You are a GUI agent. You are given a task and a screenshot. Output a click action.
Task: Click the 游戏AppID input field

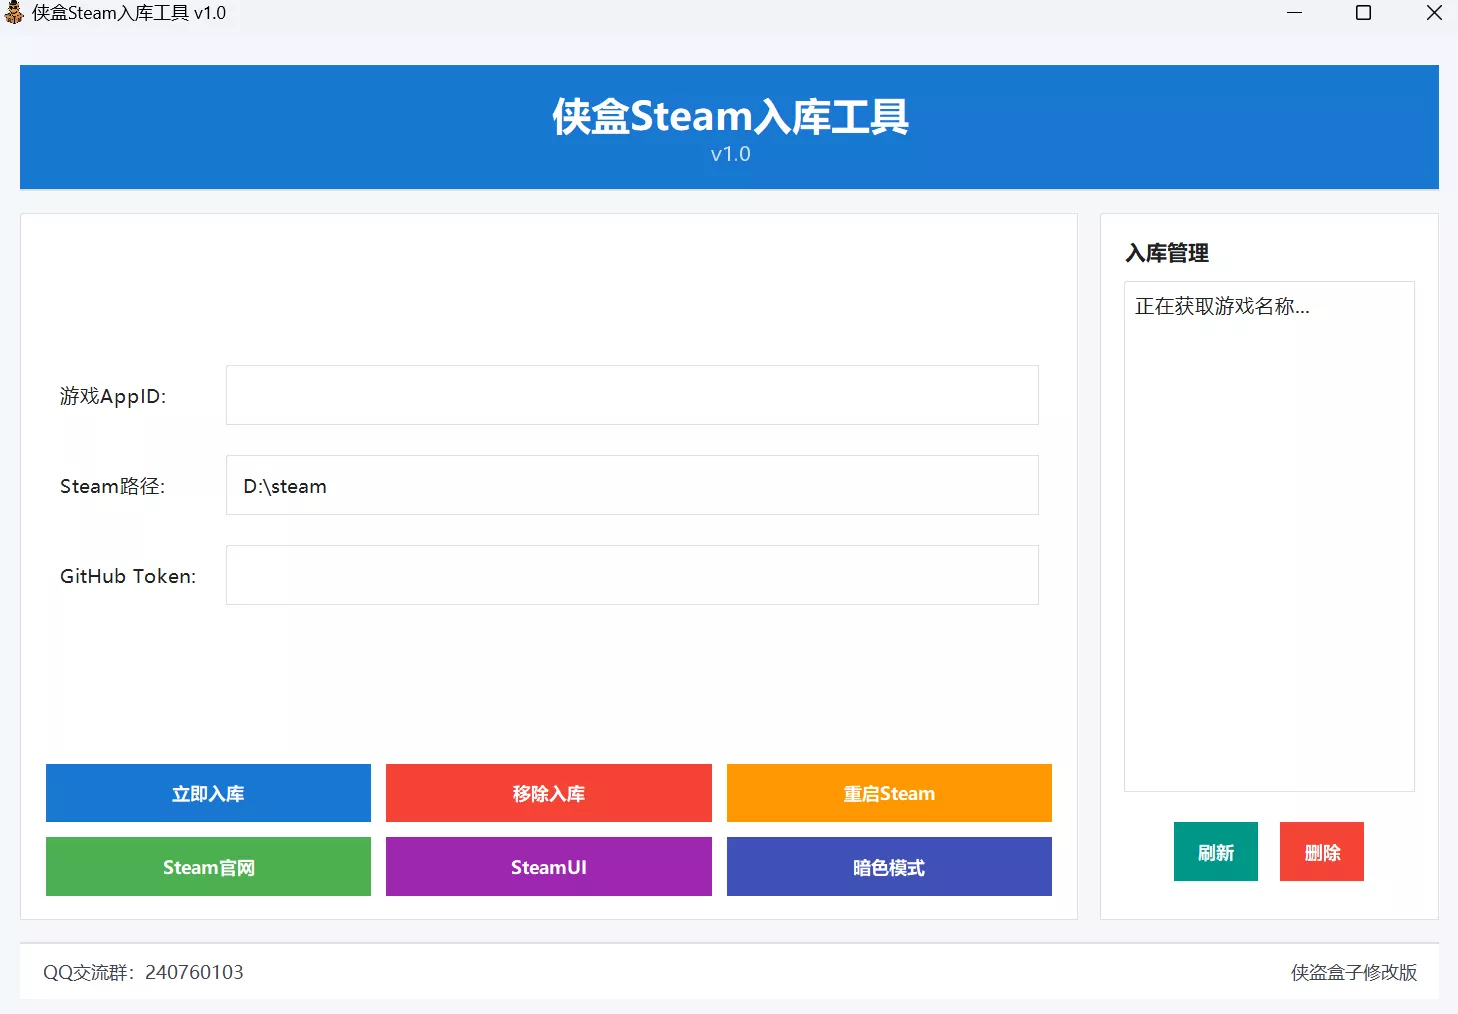click(632, 395)
